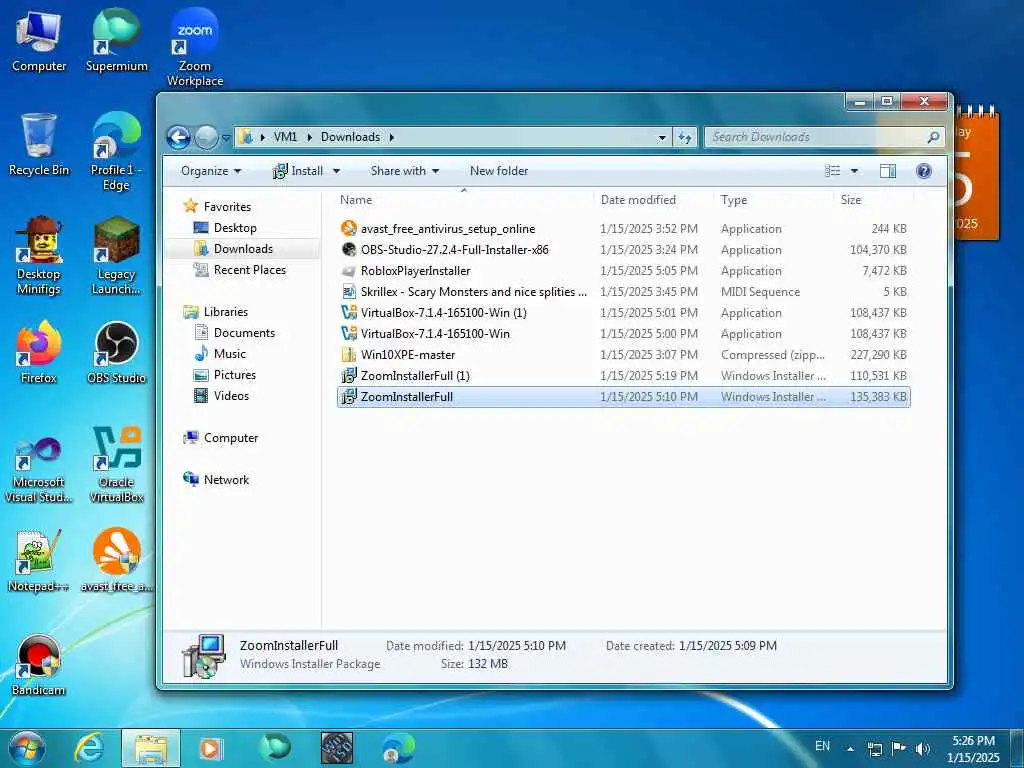The image size is (1024, 768).
Task: Expand the view options dropdown arrow
Action: (x=854, y=171)
